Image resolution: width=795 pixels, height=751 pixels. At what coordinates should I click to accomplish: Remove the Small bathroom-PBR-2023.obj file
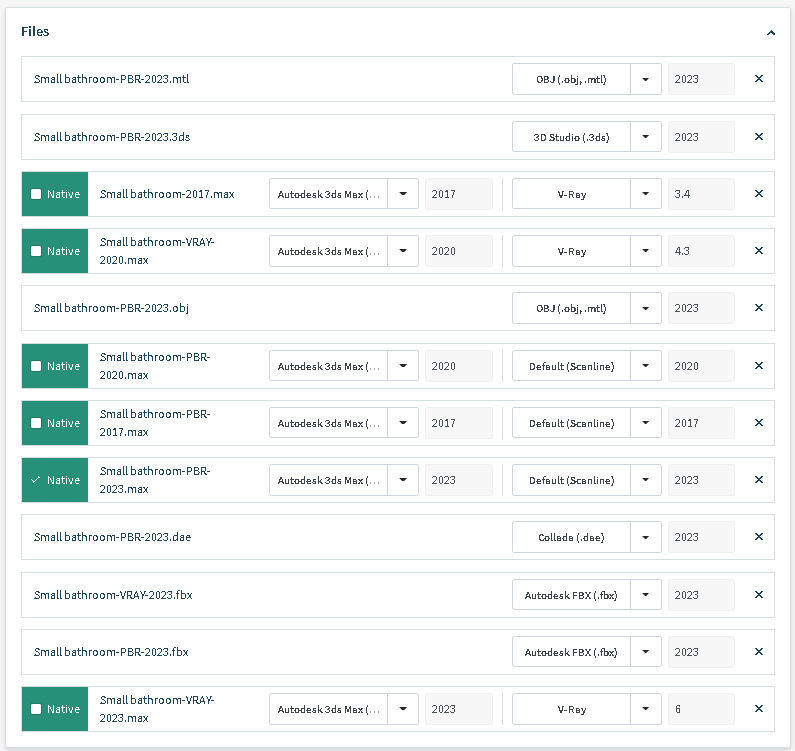click(758, 308)
